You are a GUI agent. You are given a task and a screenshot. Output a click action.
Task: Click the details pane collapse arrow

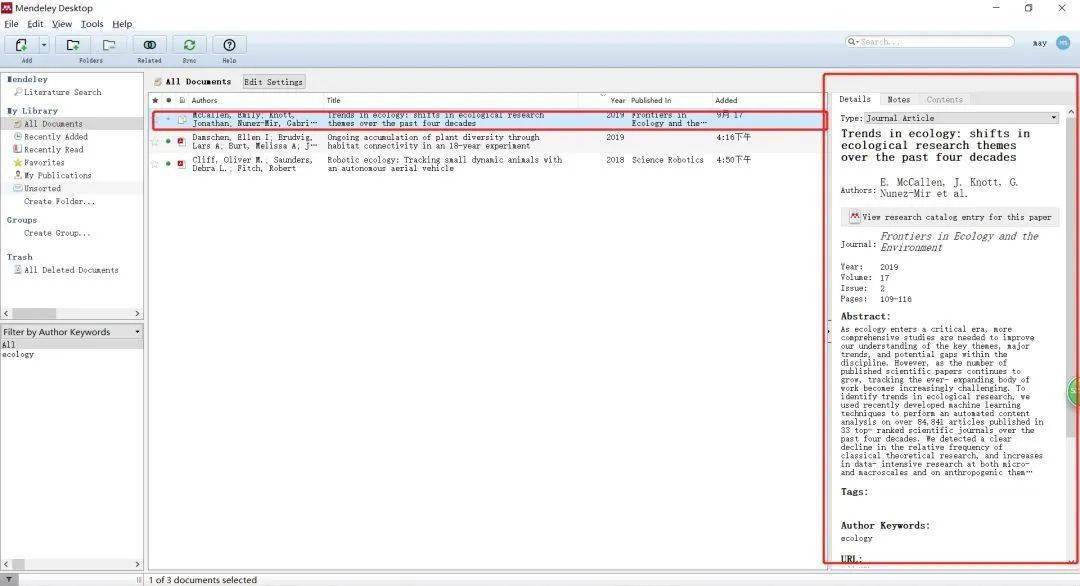point(829,331)
